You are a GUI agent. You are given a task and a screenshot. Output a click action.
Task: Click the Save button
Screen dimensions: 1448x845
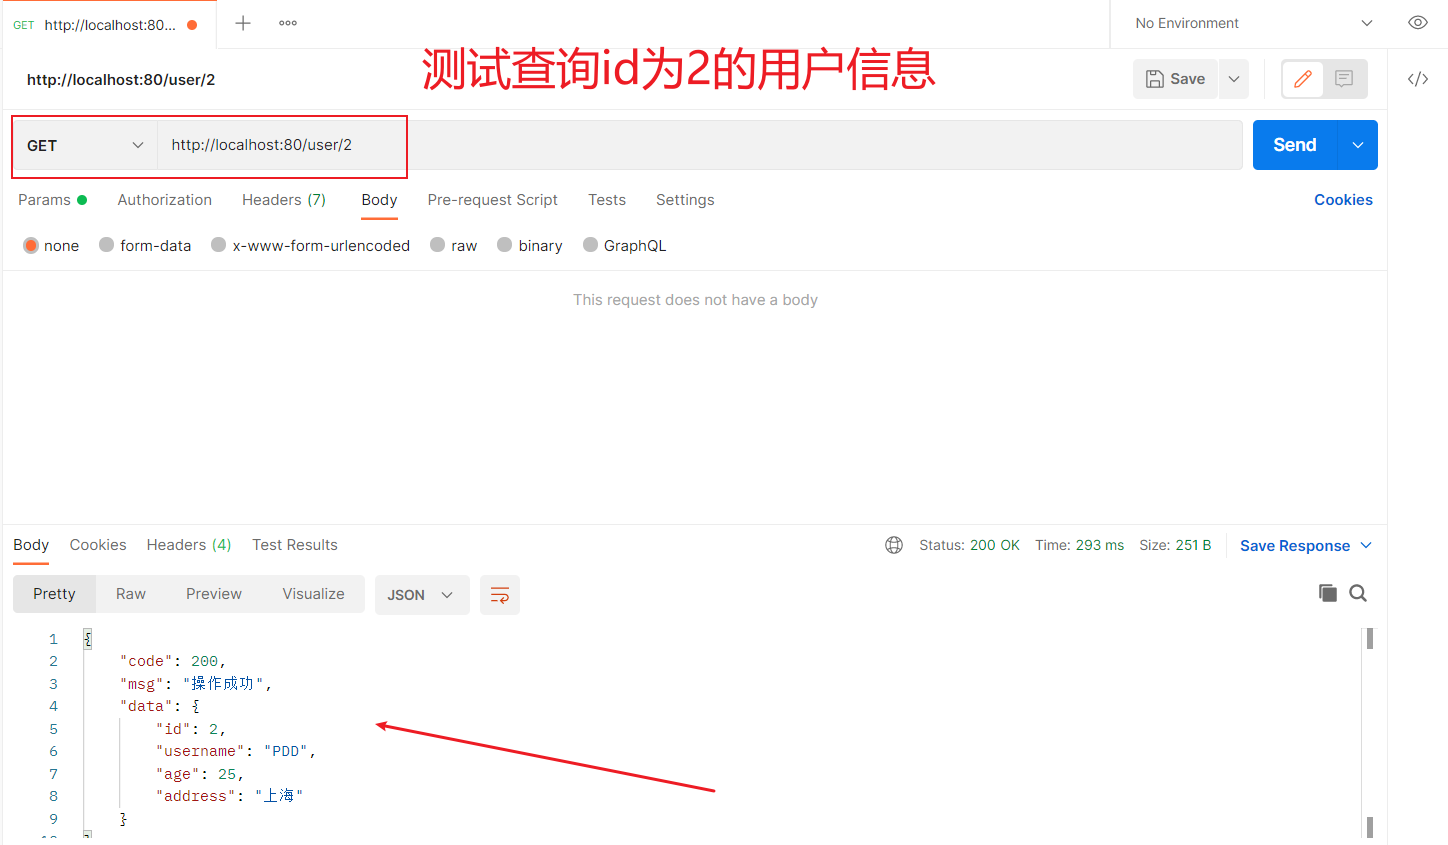tap(1175, 79)
